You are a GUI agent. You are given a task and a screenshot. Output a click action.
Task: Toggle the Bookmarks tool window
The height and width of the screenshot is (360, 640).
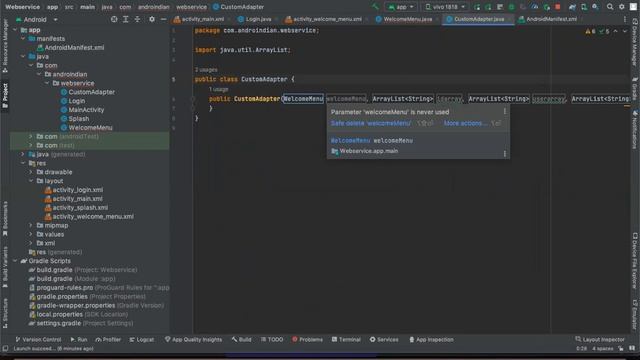[5, 219]
